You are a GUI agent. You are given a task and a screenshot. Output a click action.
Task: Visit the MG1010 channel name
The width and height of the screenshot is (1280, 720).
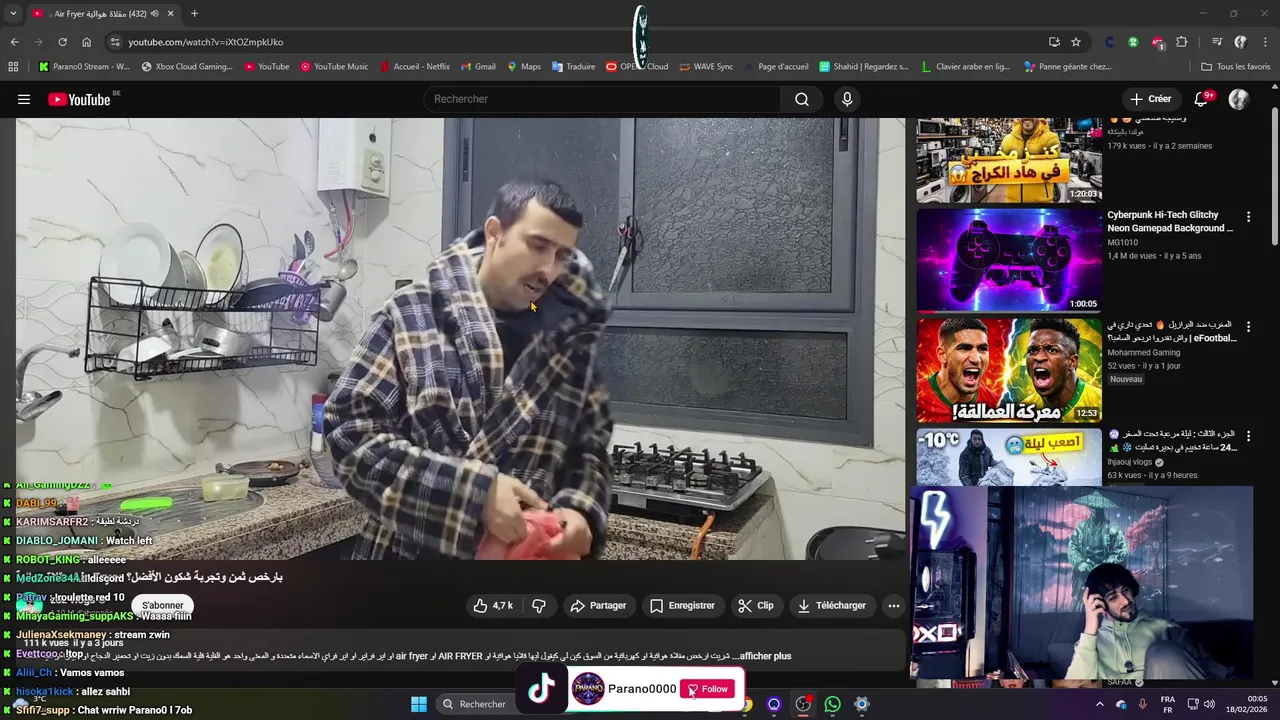(1122, 242)
